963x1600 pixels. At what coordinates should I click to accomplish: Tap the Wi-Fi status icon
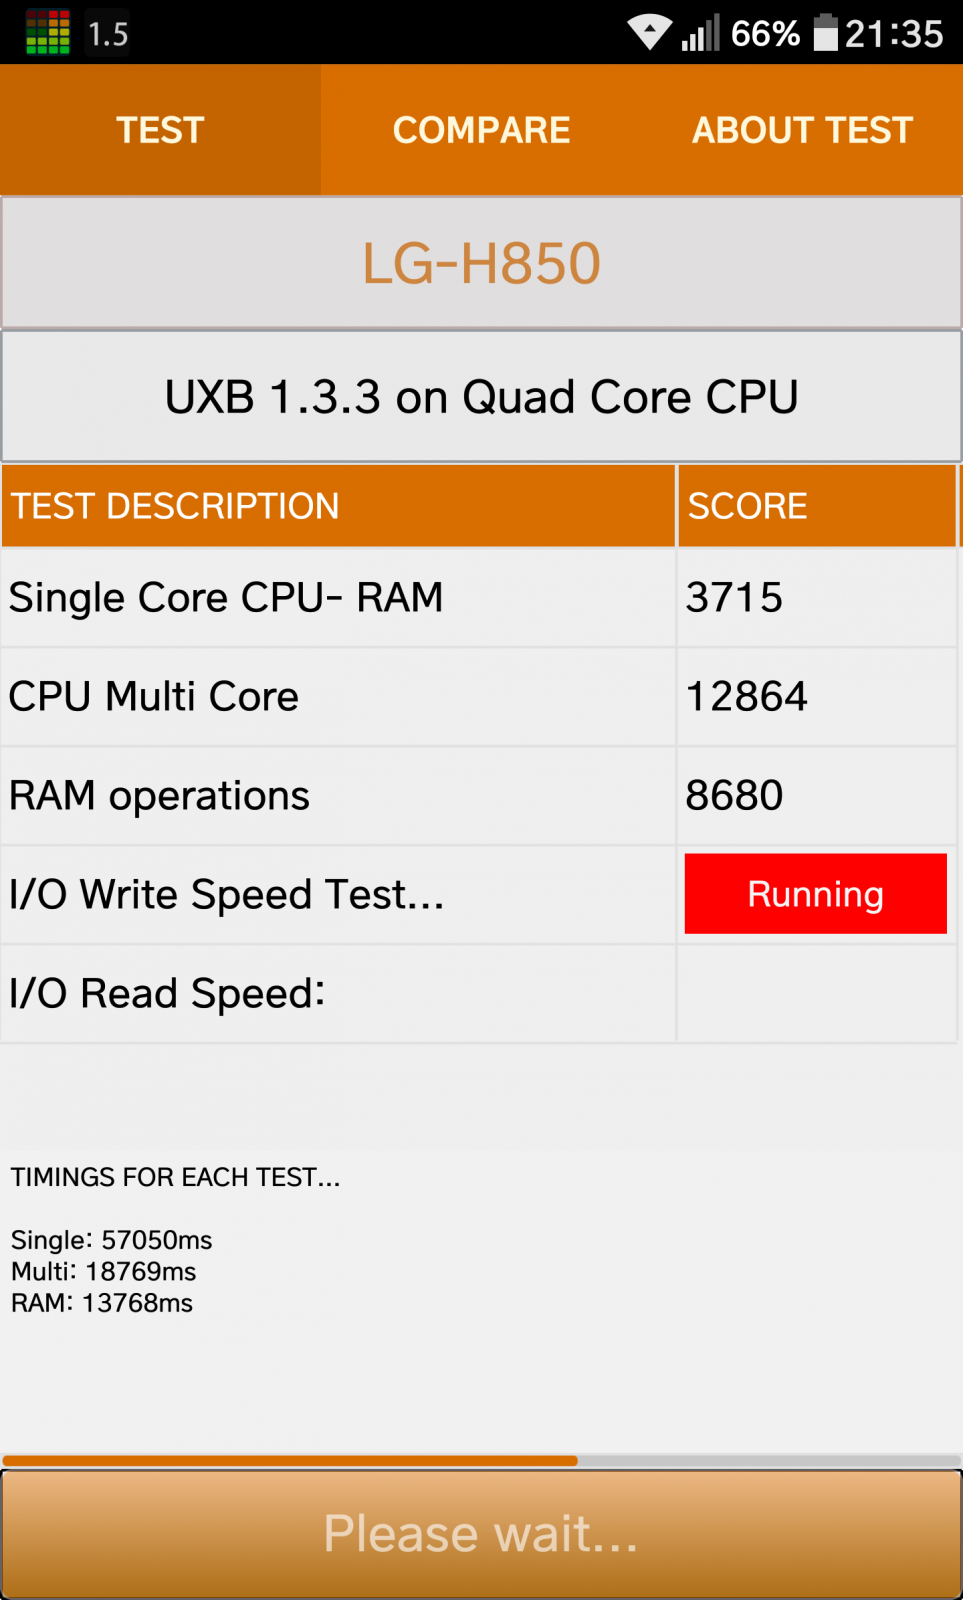[x=650, y=33]
